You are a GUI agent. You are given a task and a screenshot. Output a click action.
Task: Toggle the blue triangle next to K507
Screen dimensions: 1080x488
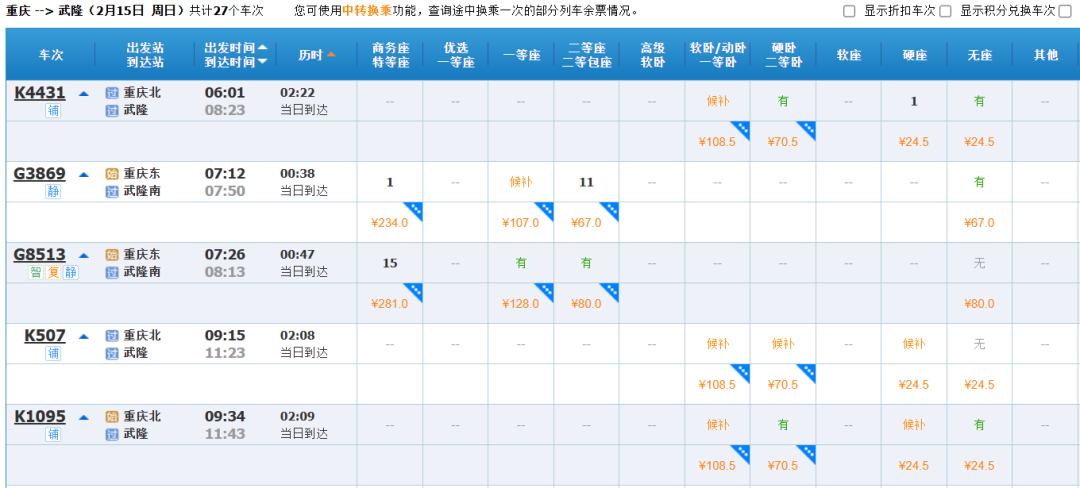tap(84, 337)
